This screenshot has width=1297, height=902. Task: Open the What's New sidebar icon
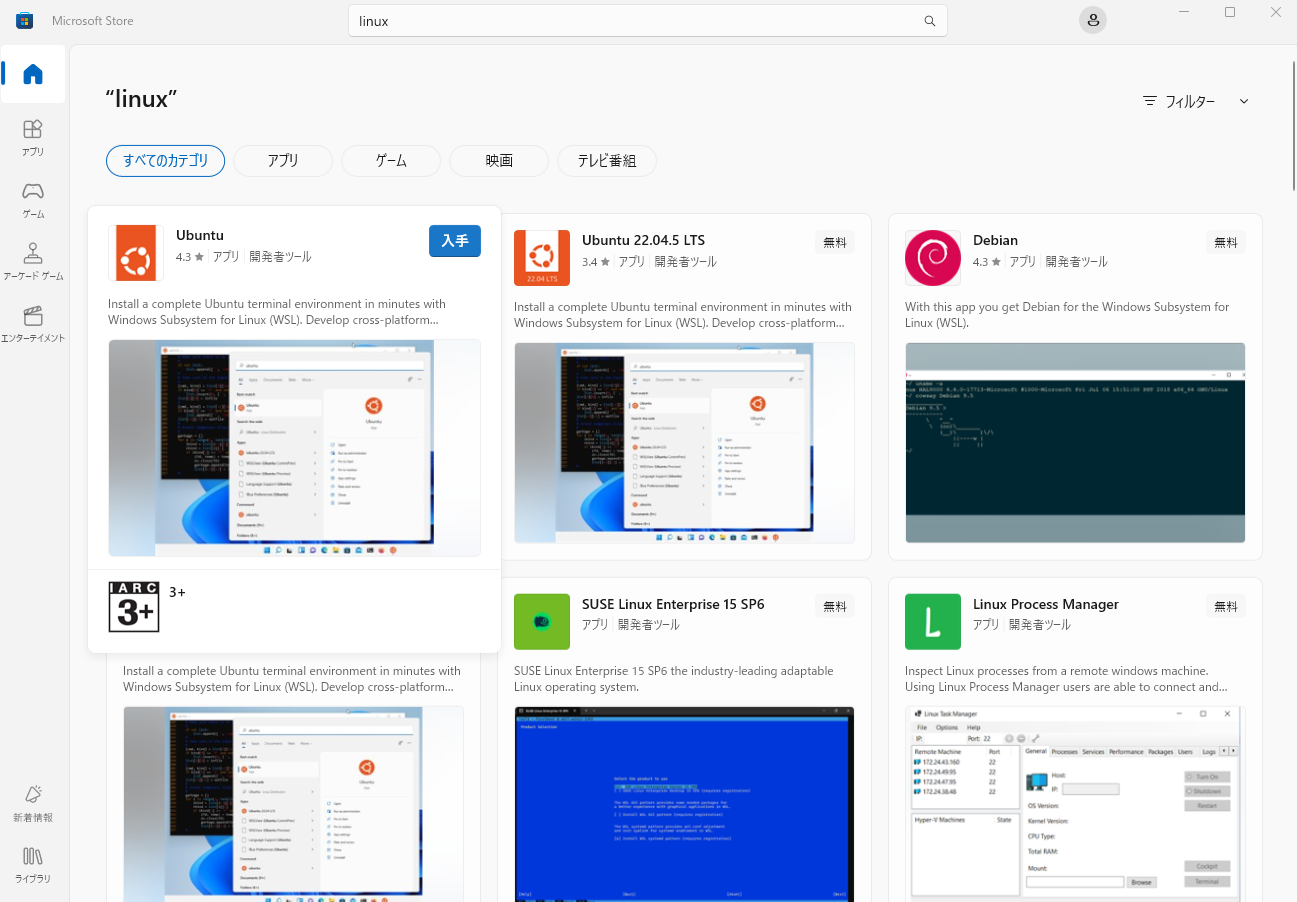coord(33,801)
